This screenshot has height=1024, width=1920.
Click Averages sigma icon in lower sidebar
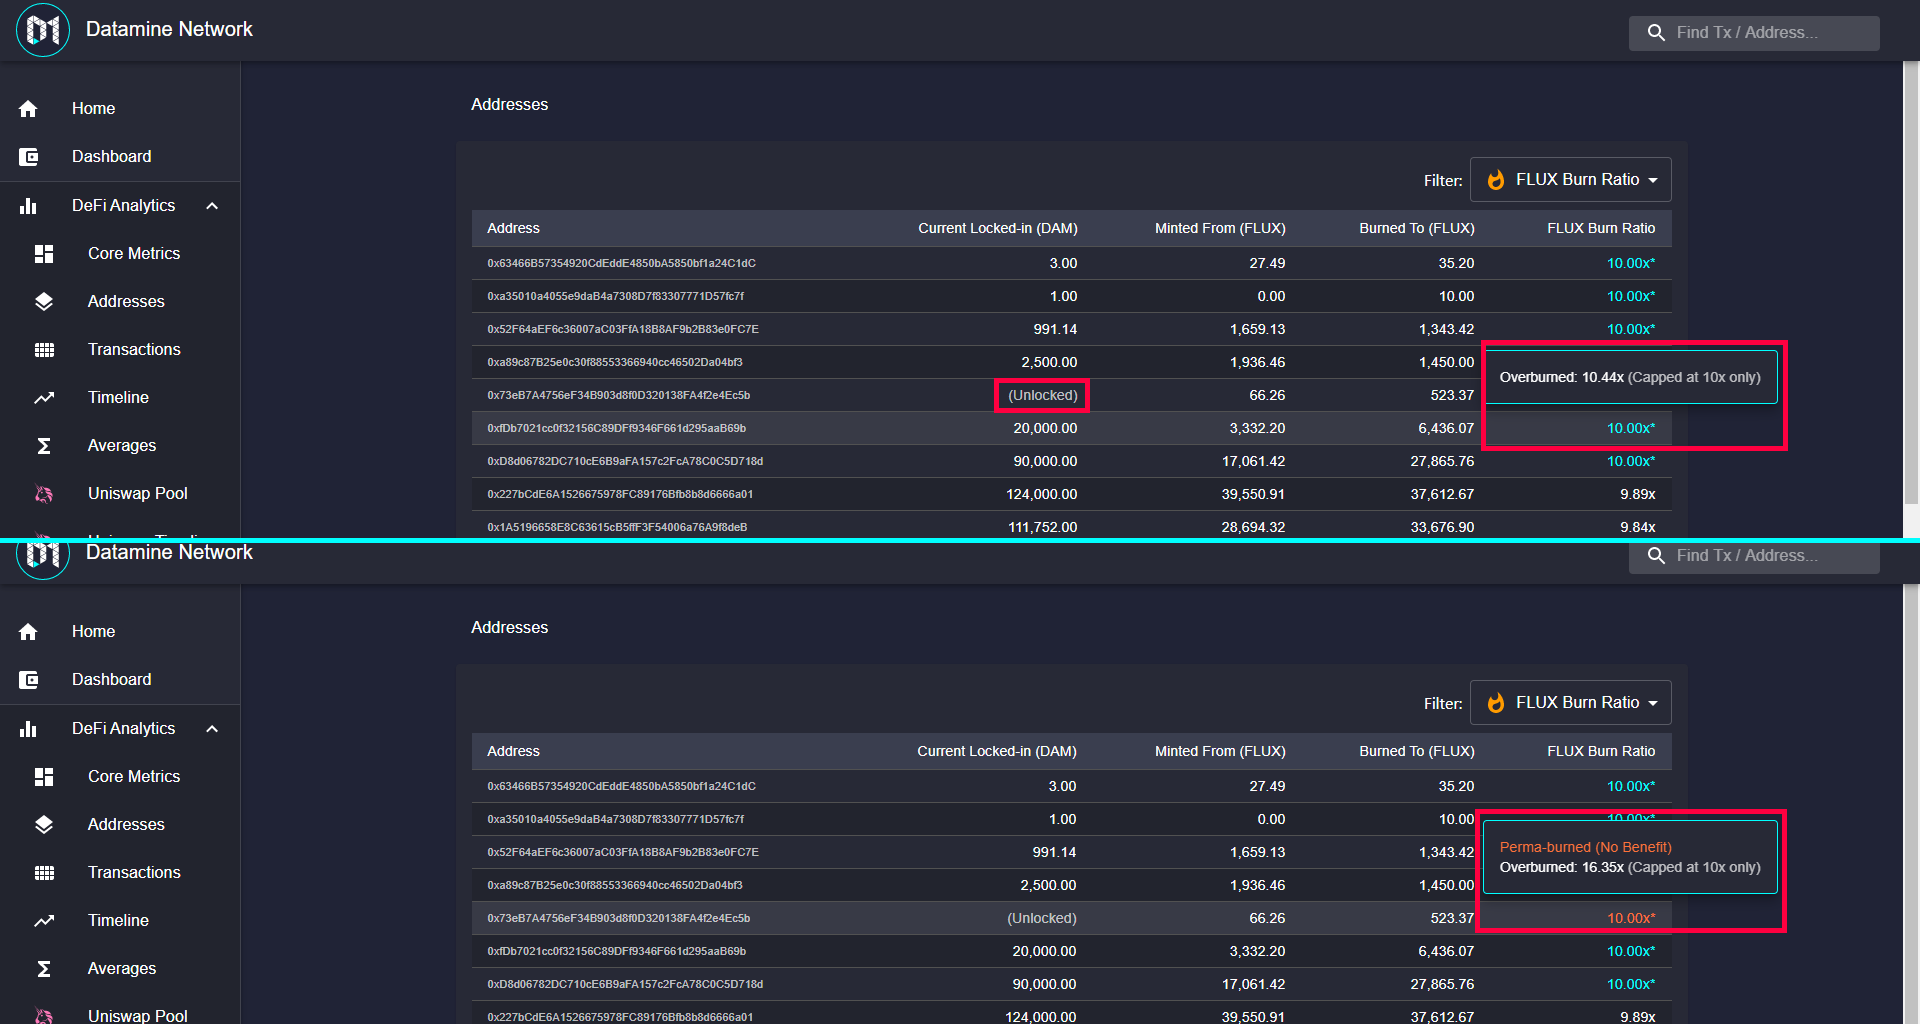(44, 969)
